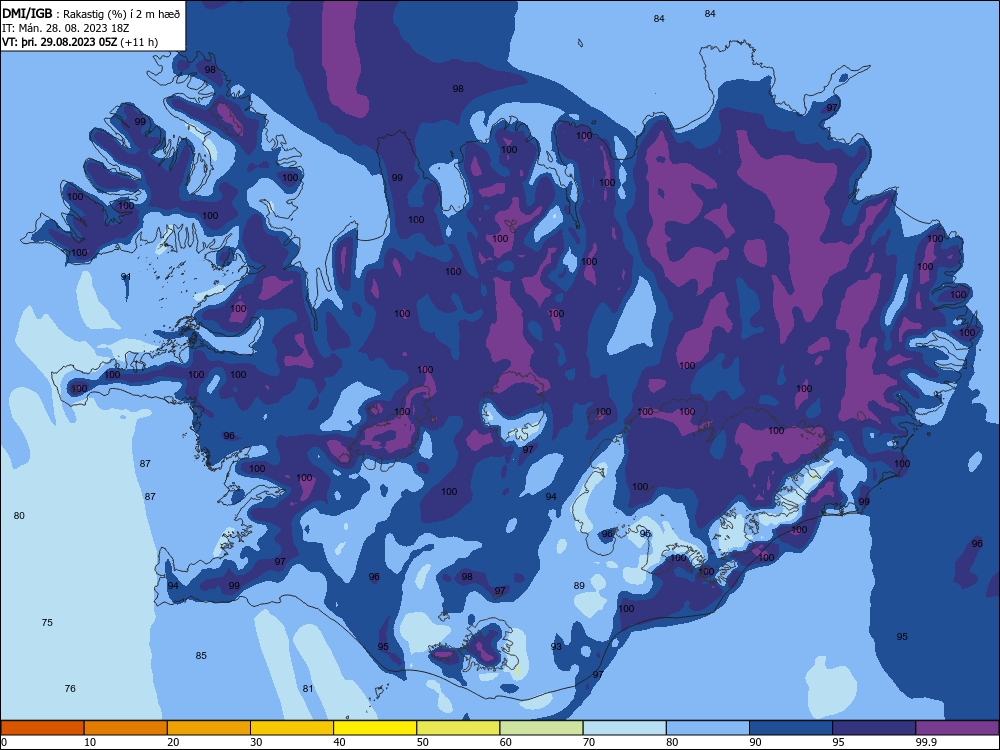Pick the amber 20–30 legend swatch

(x=209, y=728)
